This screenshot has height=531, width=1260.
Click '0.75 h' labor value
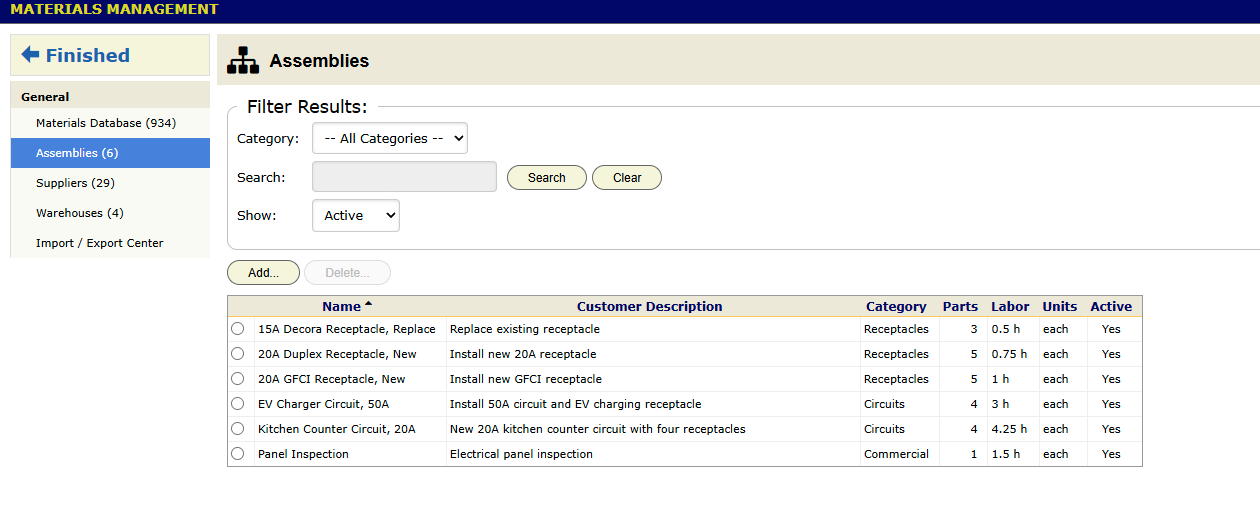click(1009, 354)
